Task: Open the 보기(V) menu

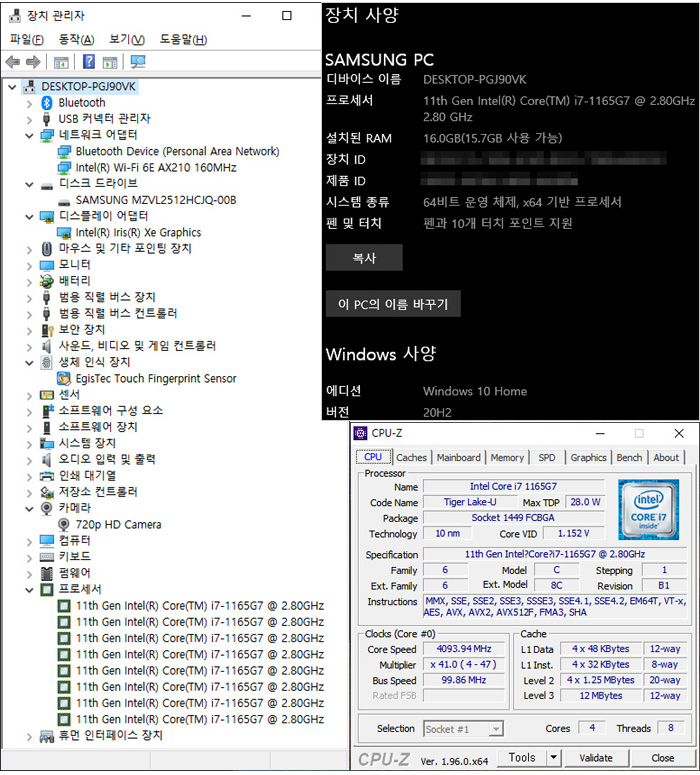Action: point(127,39)
